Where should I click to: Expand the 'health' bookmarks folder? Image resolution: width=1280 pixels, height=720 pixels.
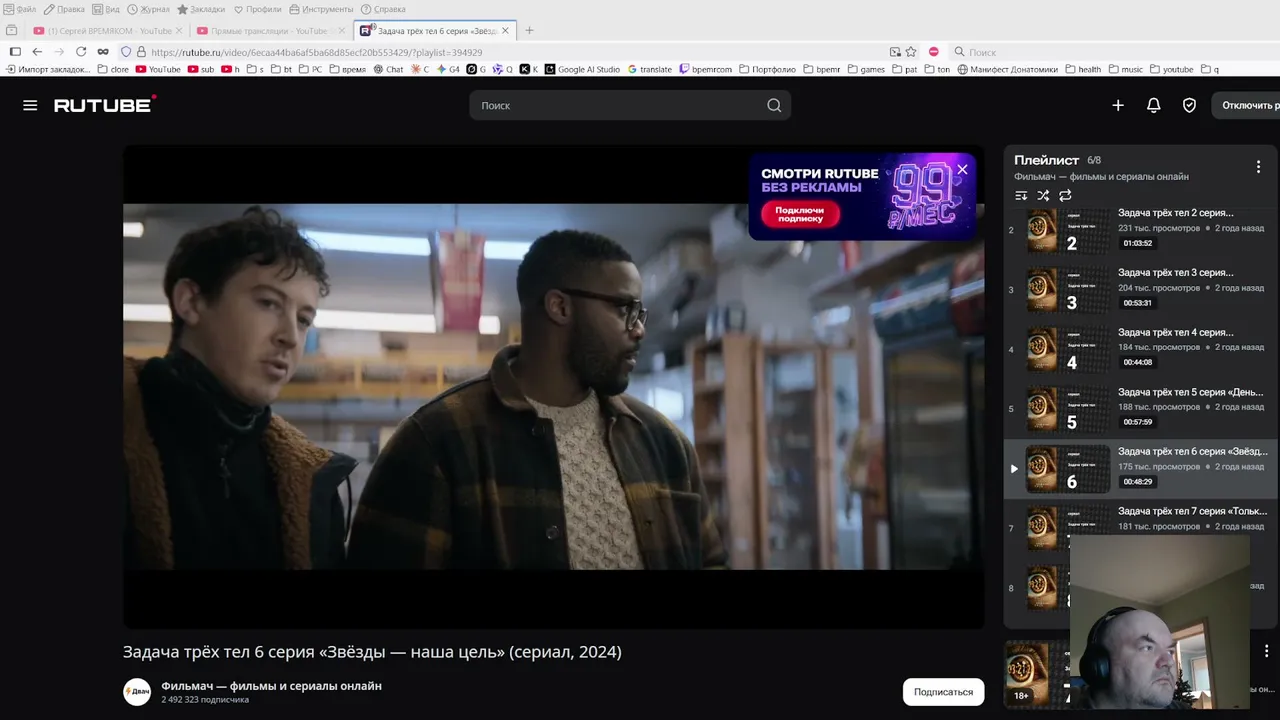coord(1083,70)
